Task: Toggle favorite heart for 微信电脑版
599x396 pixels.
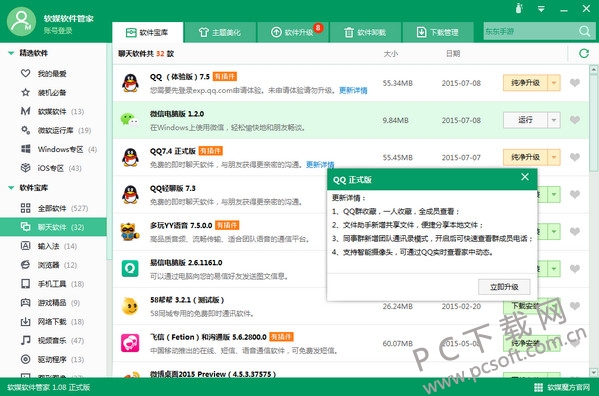Action: click(x=575, y=120)
